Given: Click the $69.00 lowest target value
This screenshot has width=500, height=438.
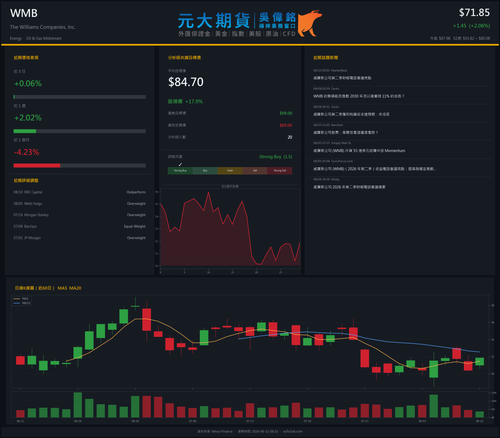Looking at the screenshot, I should click(286, 125).
